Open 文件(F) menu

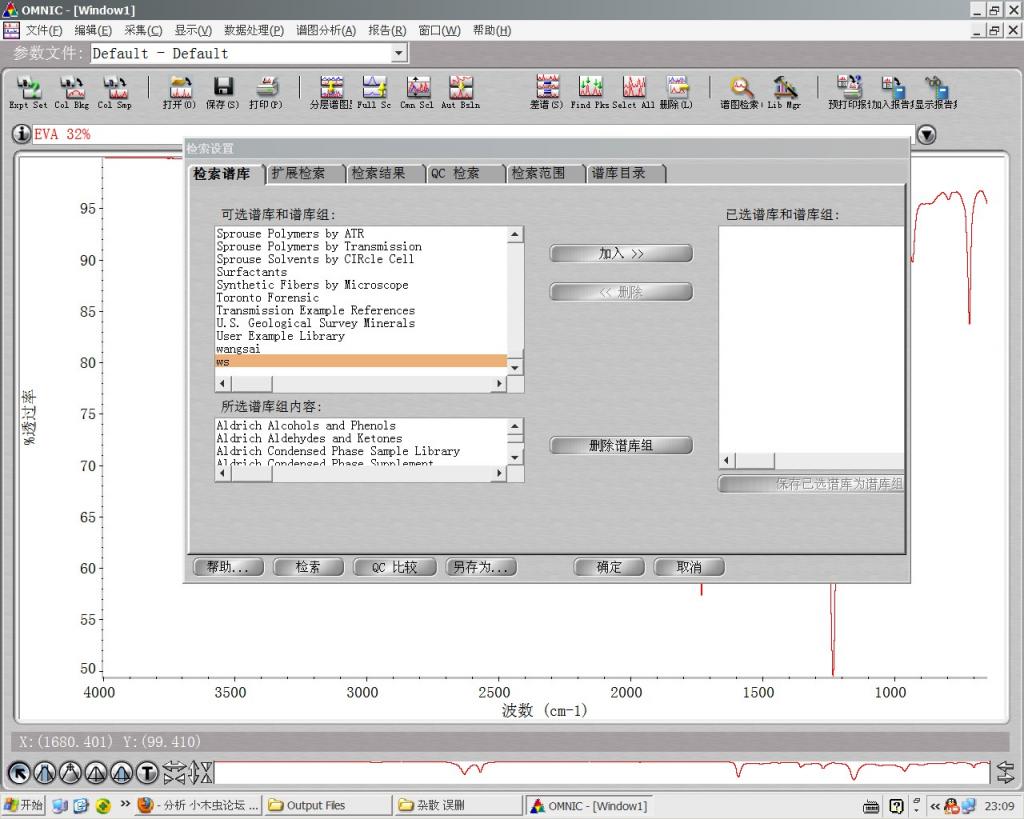43,31
